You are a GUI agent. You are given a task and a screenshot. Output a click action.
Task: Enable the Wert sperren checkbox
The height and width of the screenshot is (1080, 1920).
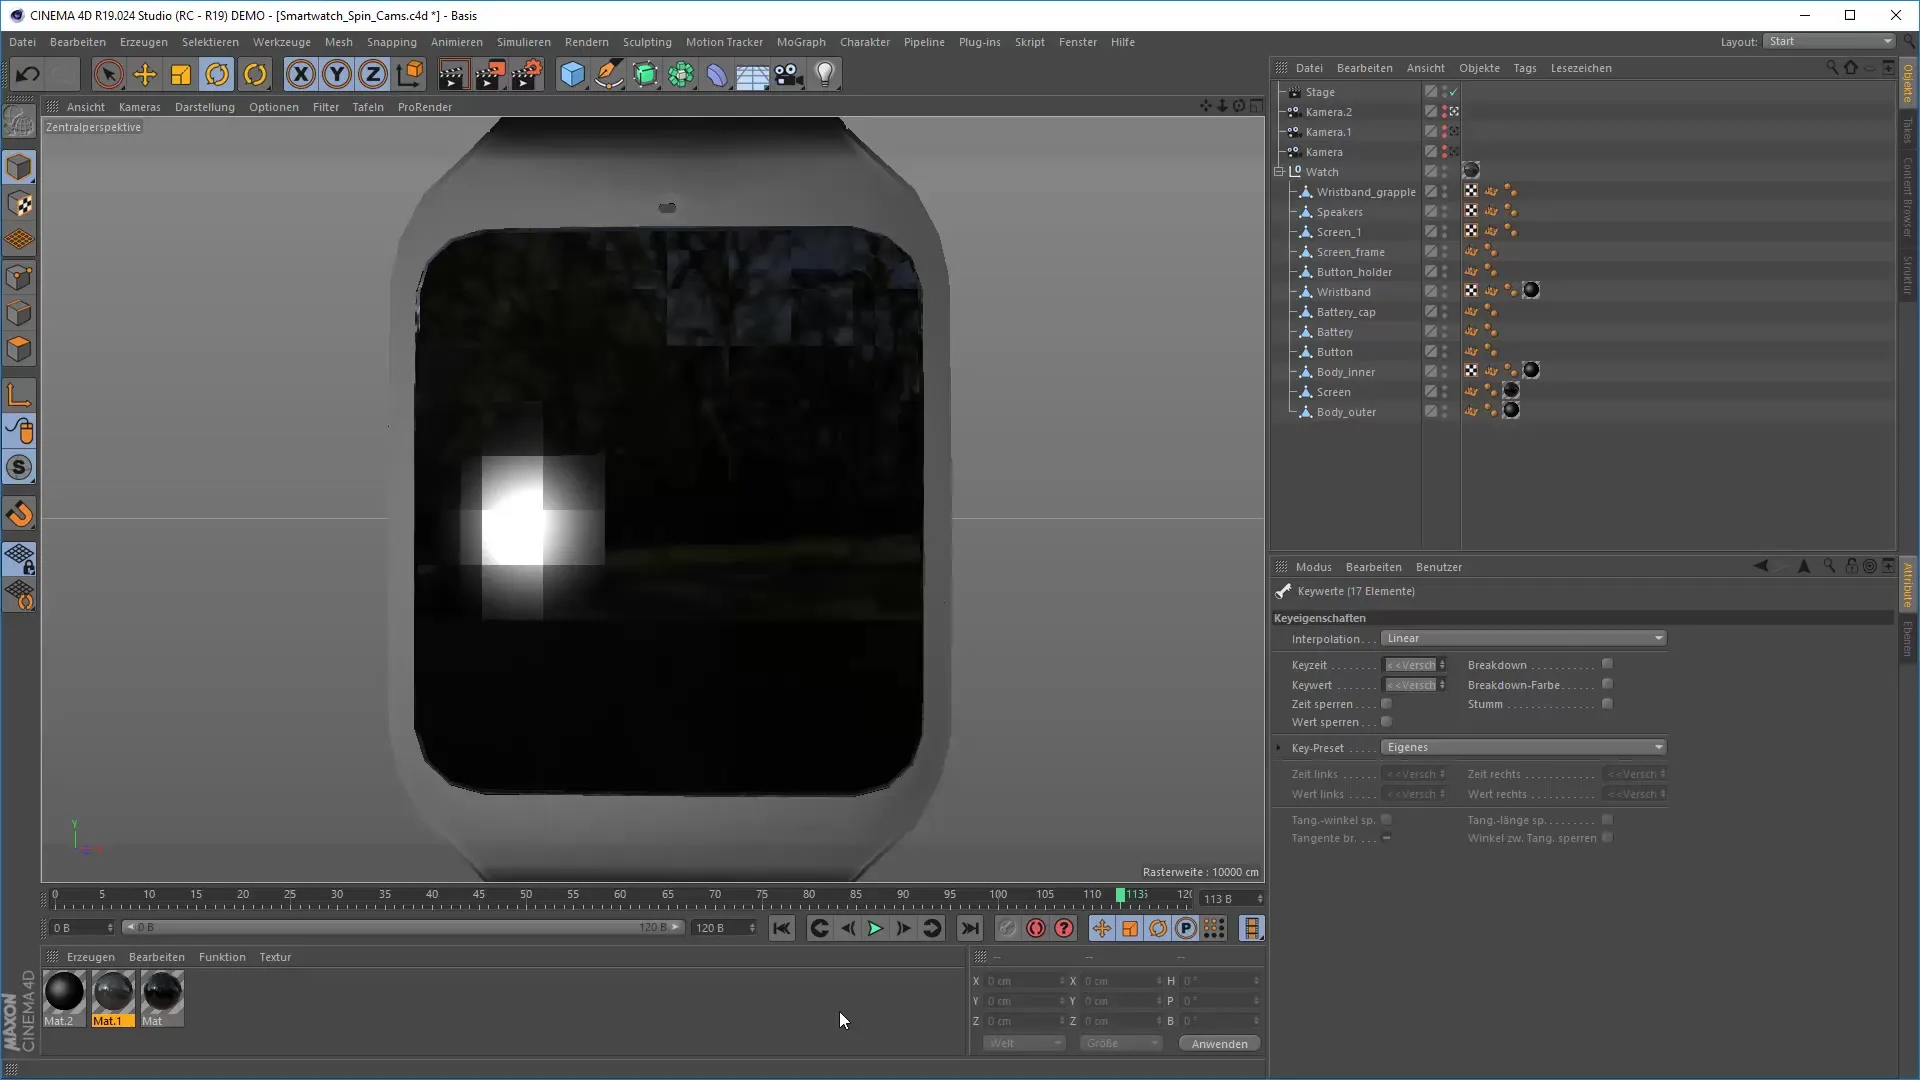click(x=1386, y=722)
